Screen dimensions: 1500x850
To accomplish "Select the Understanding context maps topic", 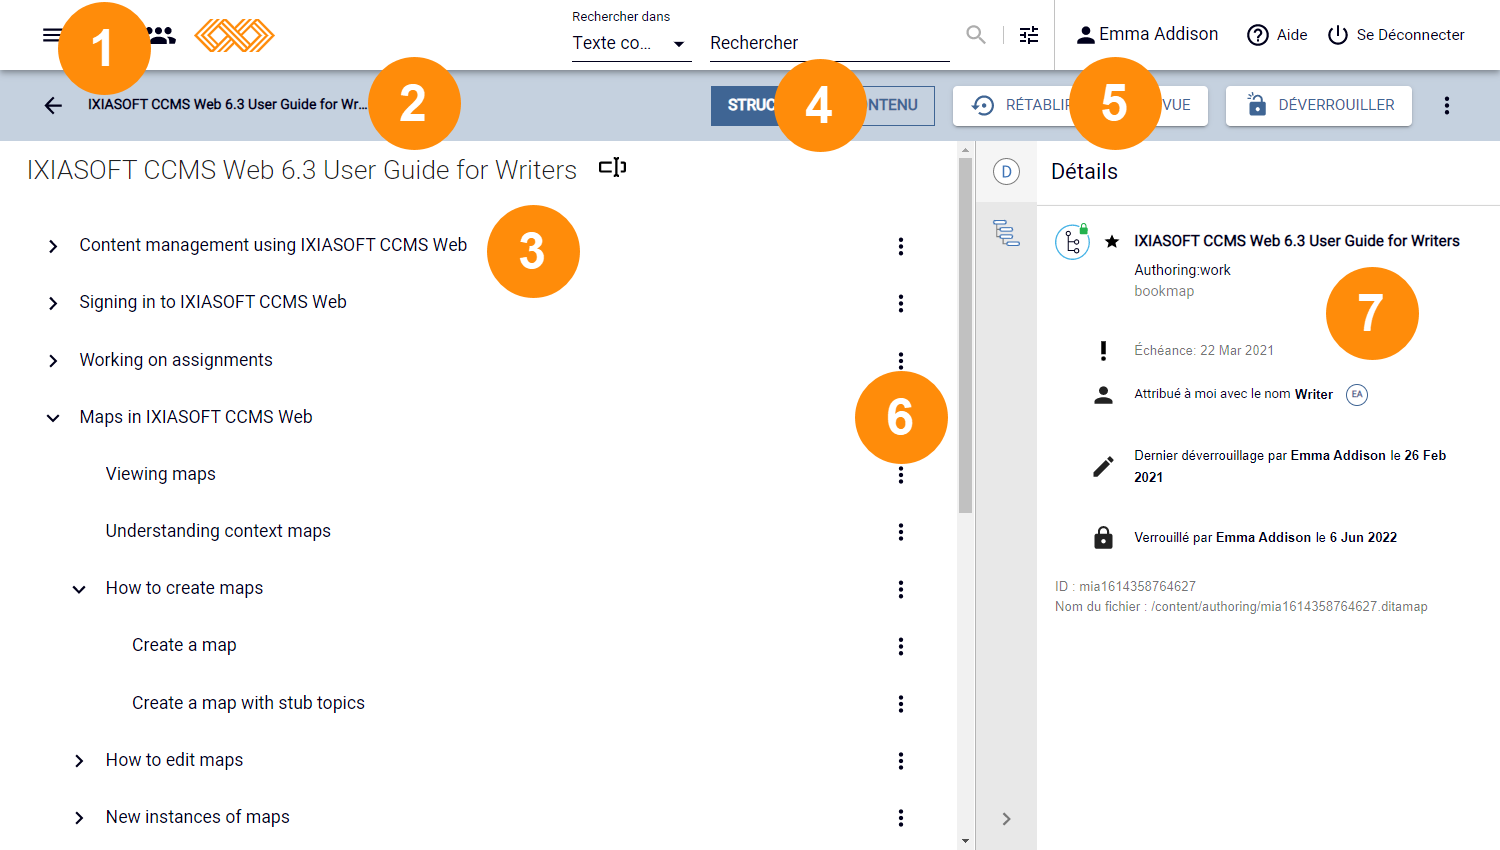I will pos(218,531).
